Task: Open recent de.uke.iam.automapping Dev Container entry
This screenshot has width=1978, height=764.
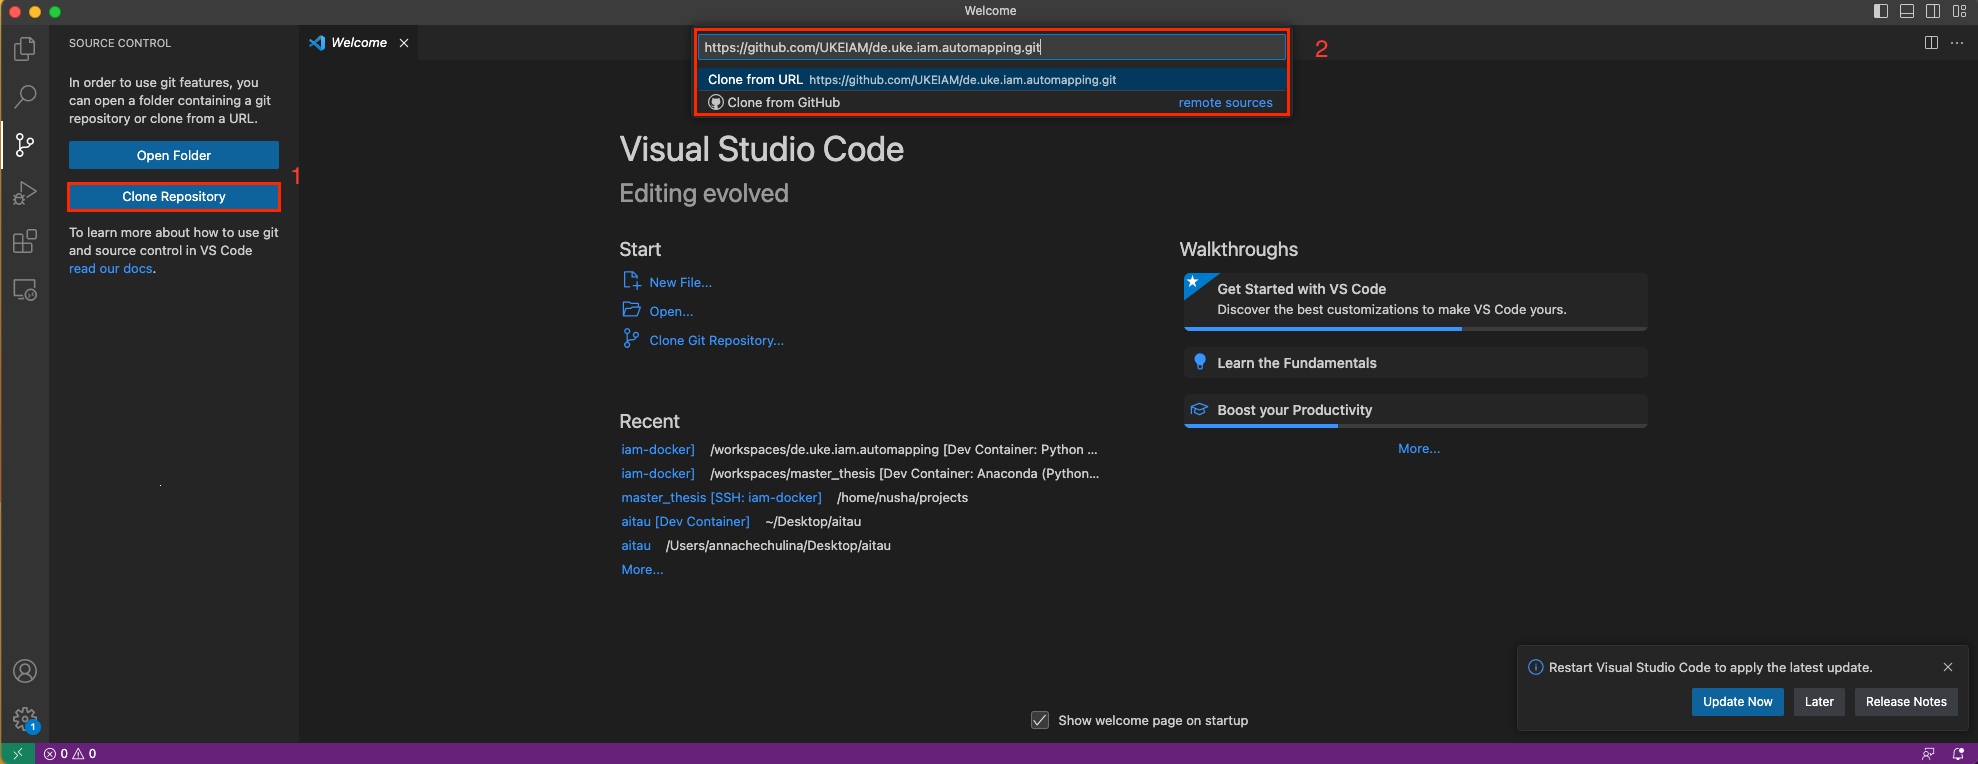Action: point(658,450)
